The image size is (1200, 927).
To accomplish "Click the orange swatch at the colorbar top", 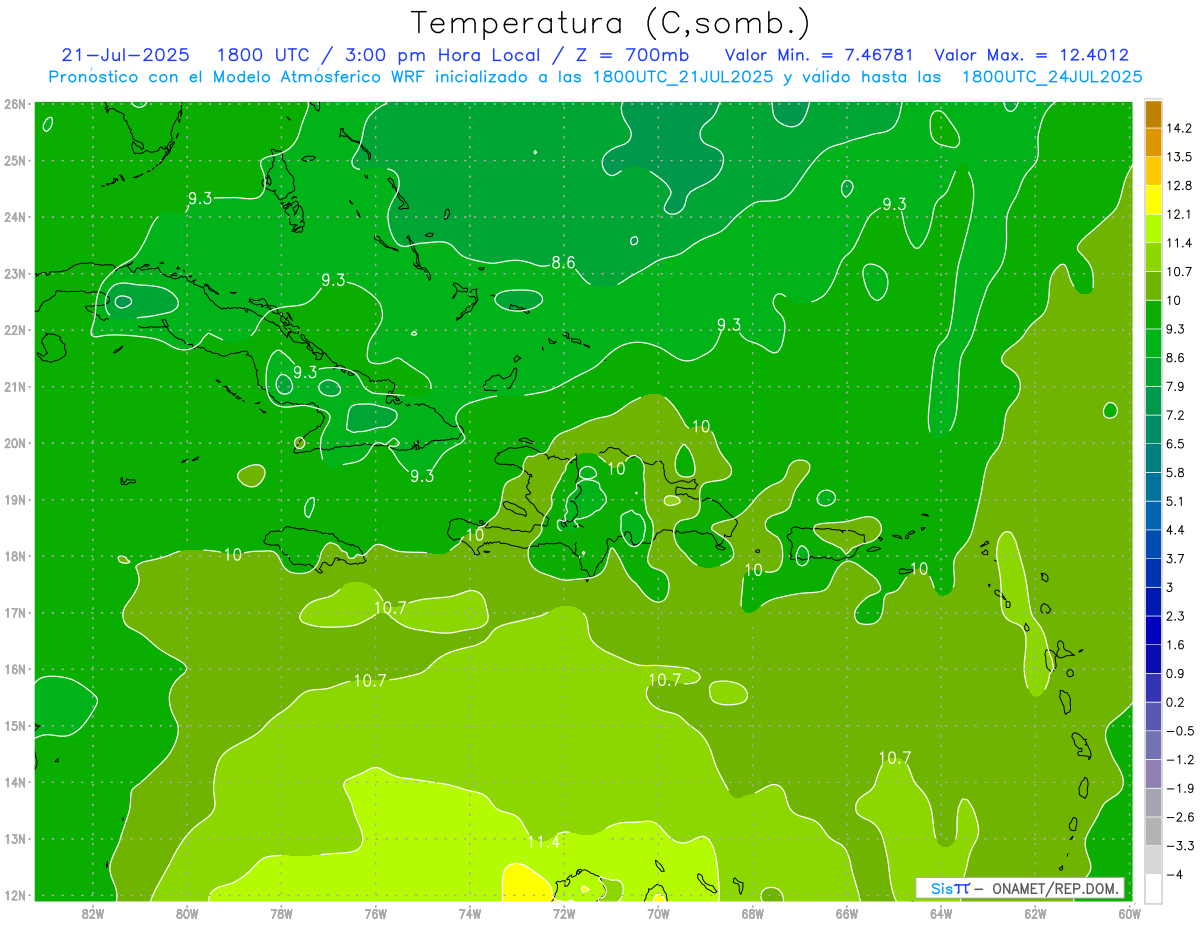I will coord(1154,114).
